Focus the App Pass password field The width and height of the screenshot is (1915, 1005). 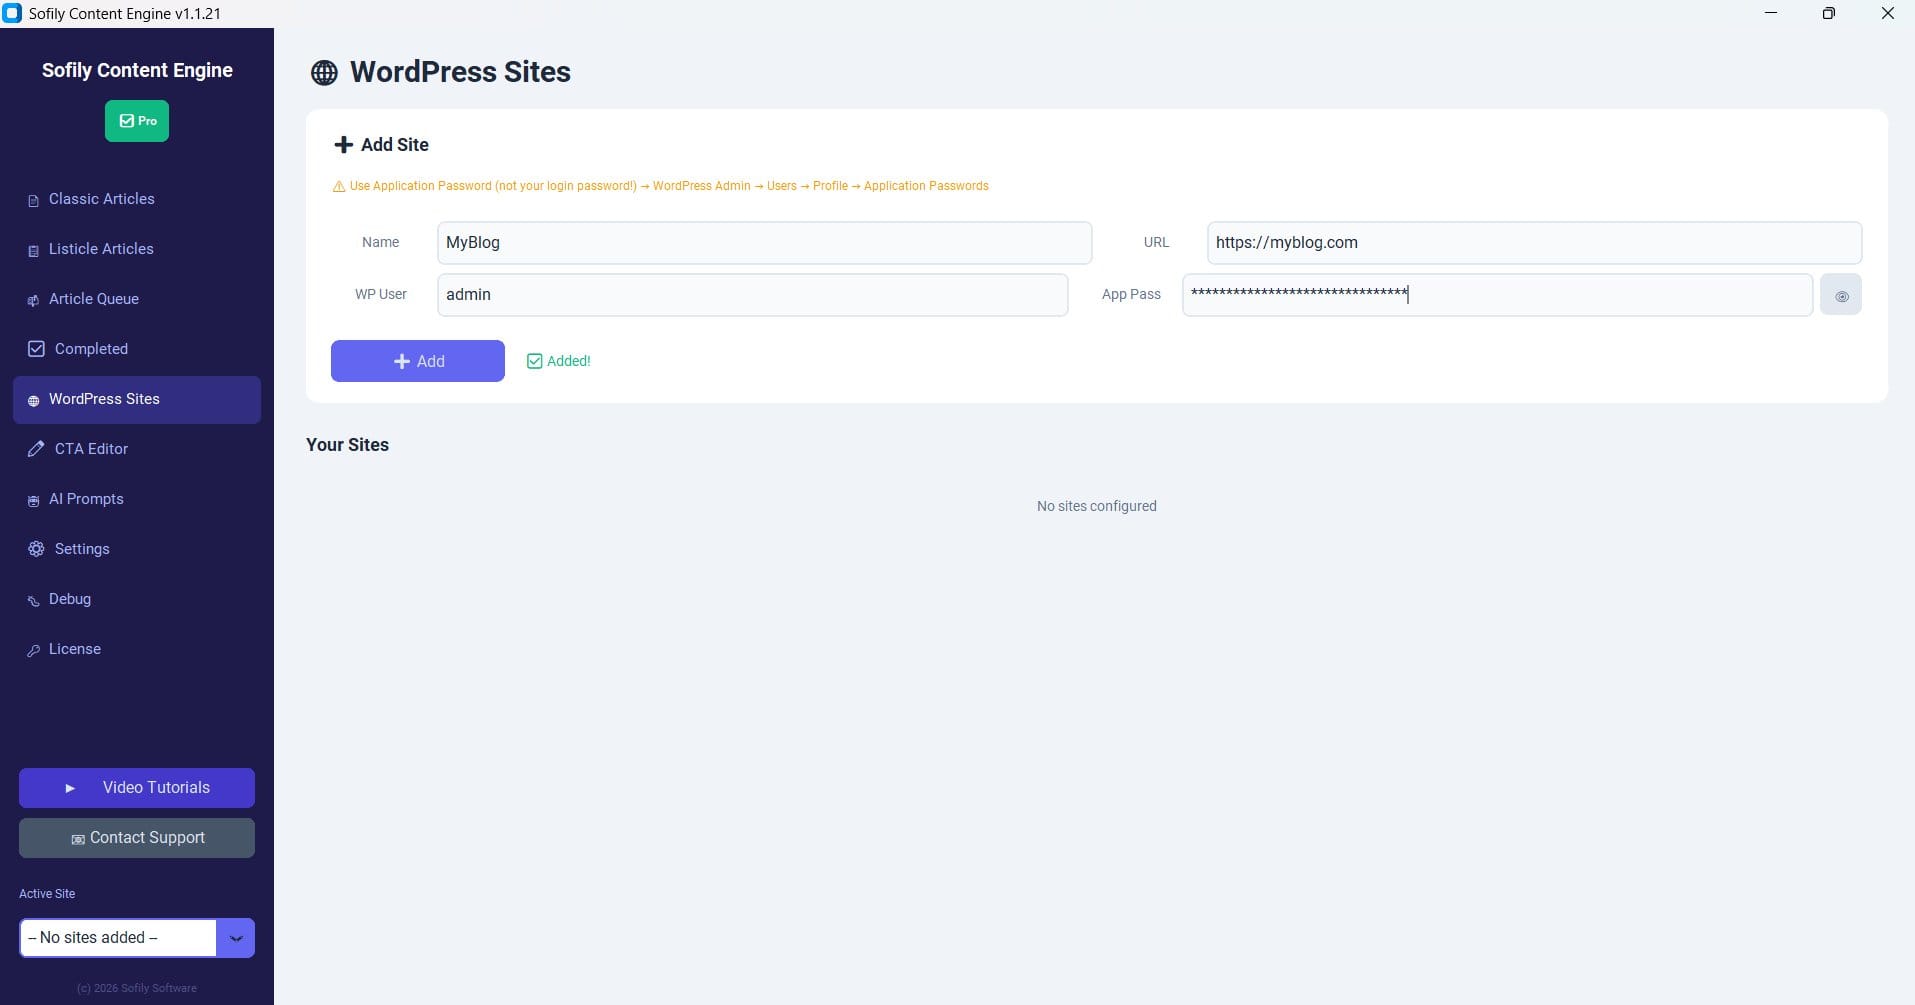pos(1497,295)
